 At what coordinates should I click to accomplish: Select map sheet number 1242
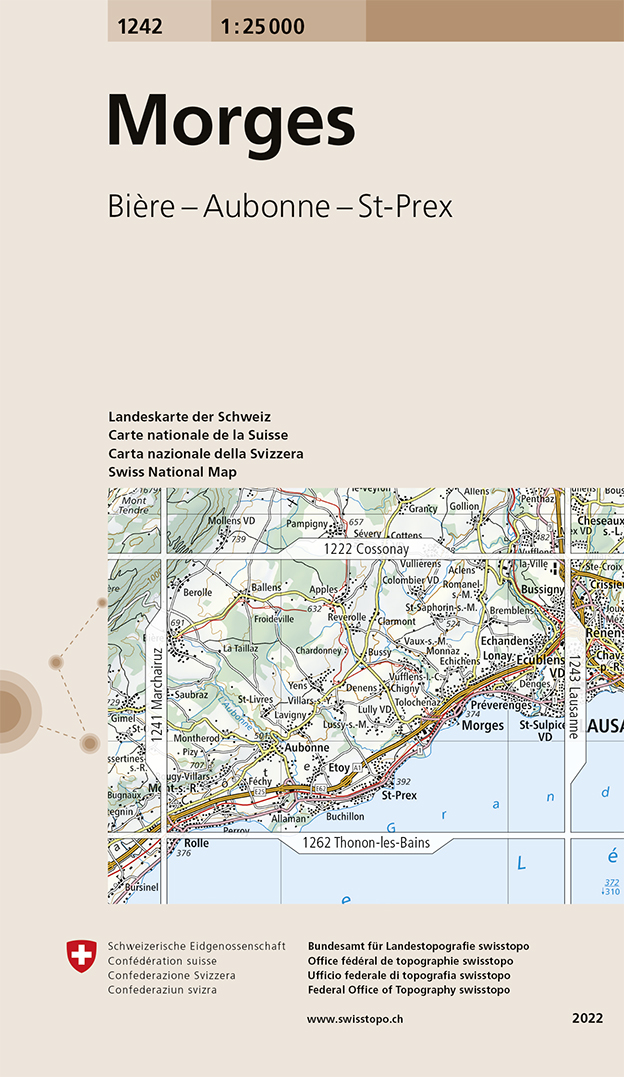142,27
